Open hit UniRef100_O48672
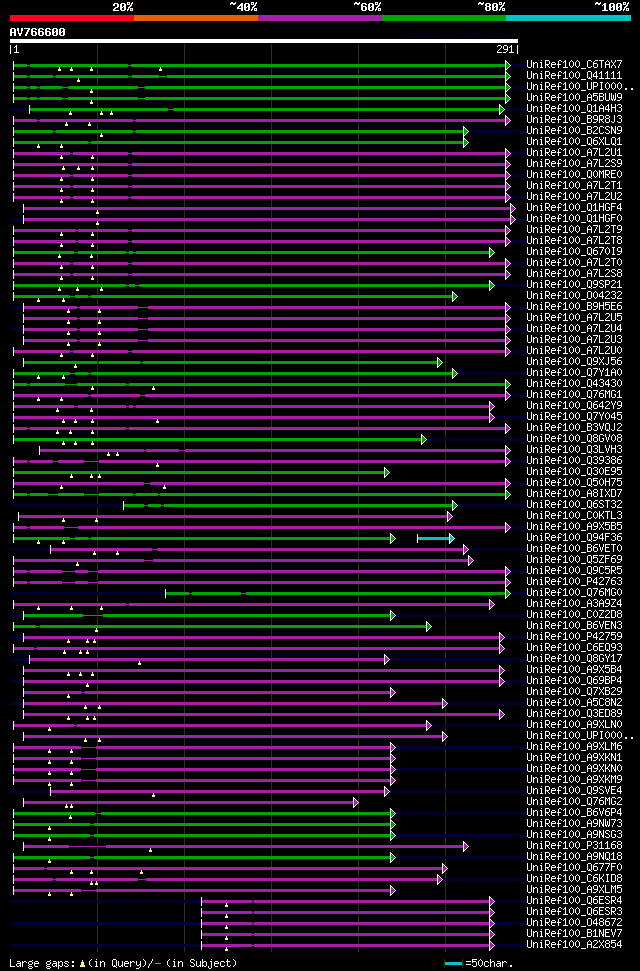The width and height of the screenshot is (640, 971). 574,923
